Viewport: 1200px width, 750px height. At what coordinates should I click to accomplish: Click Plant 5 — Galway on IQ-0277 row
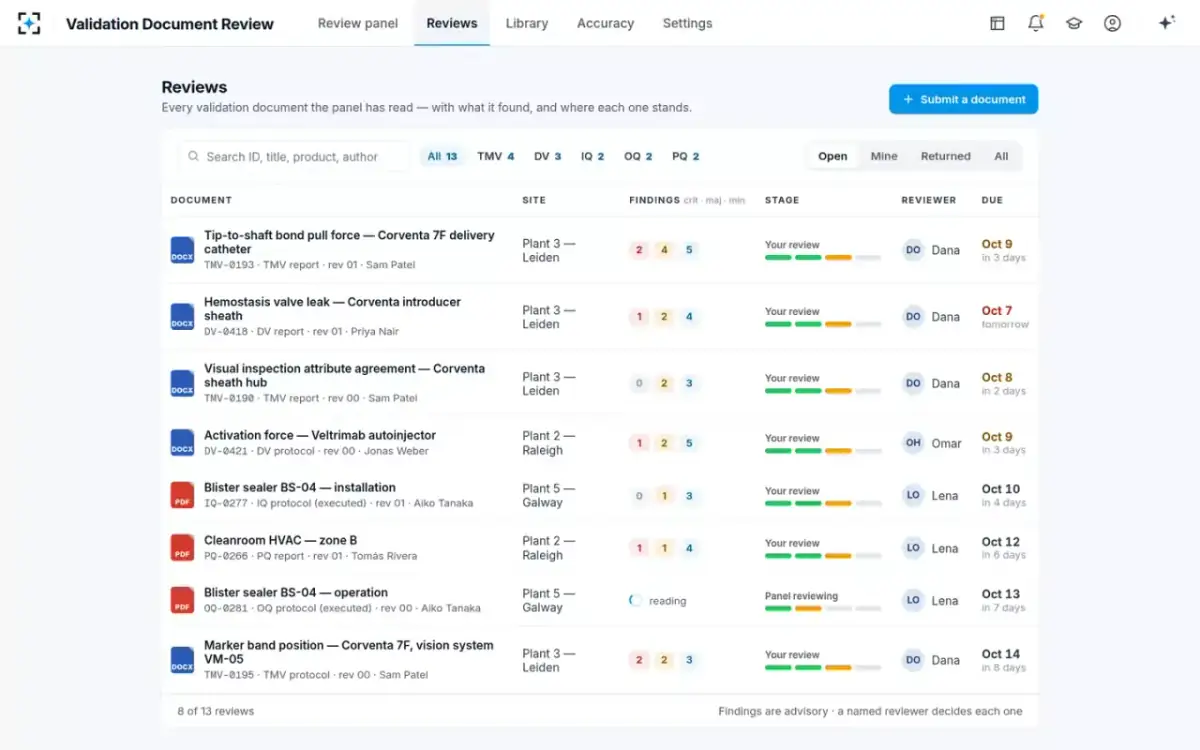click(x=549, y=496)
